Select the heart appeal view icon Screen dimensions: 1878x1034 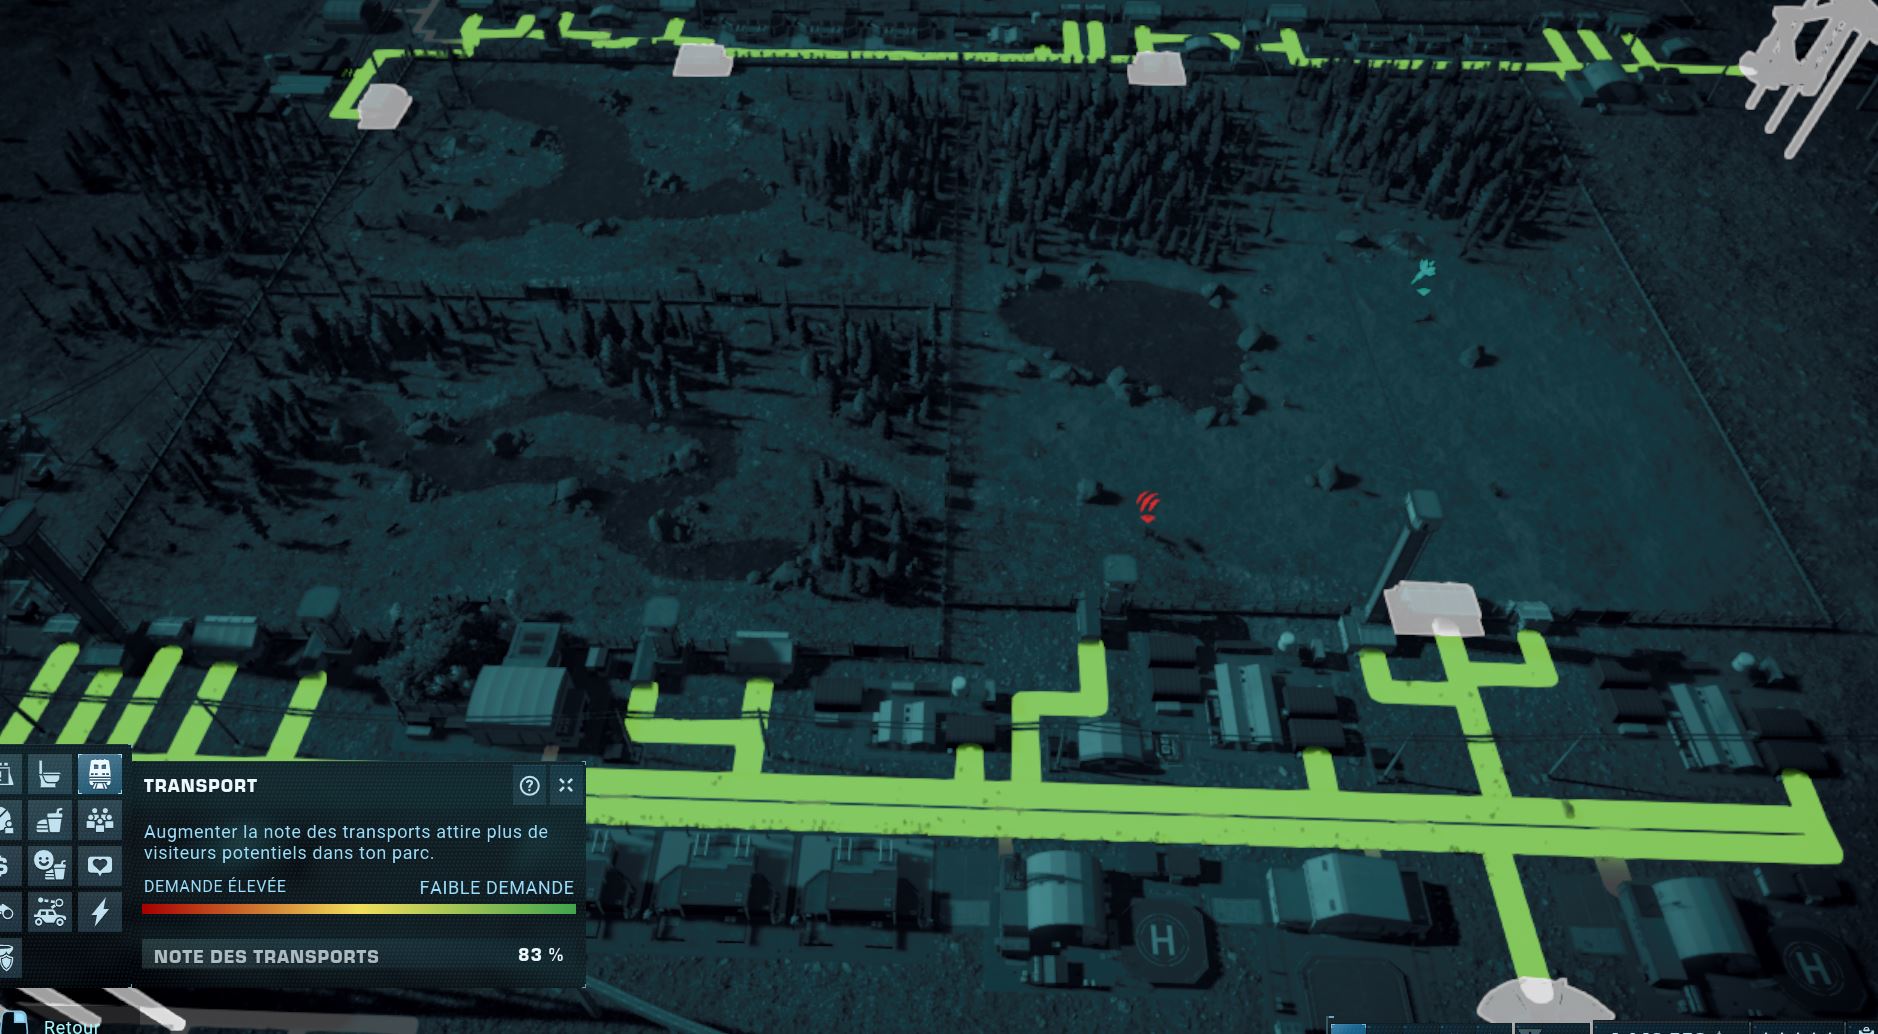pyautogui.click(x=99, y=865)
